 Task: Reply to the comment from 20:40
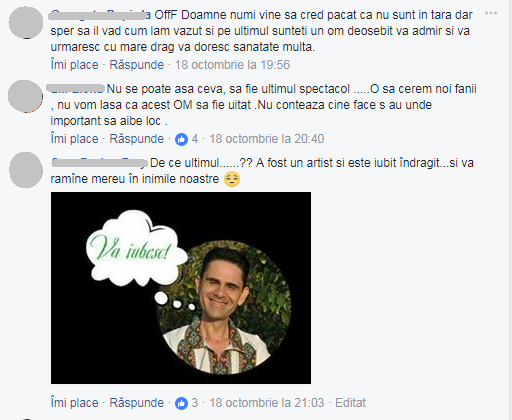click(x=137, y=139)
